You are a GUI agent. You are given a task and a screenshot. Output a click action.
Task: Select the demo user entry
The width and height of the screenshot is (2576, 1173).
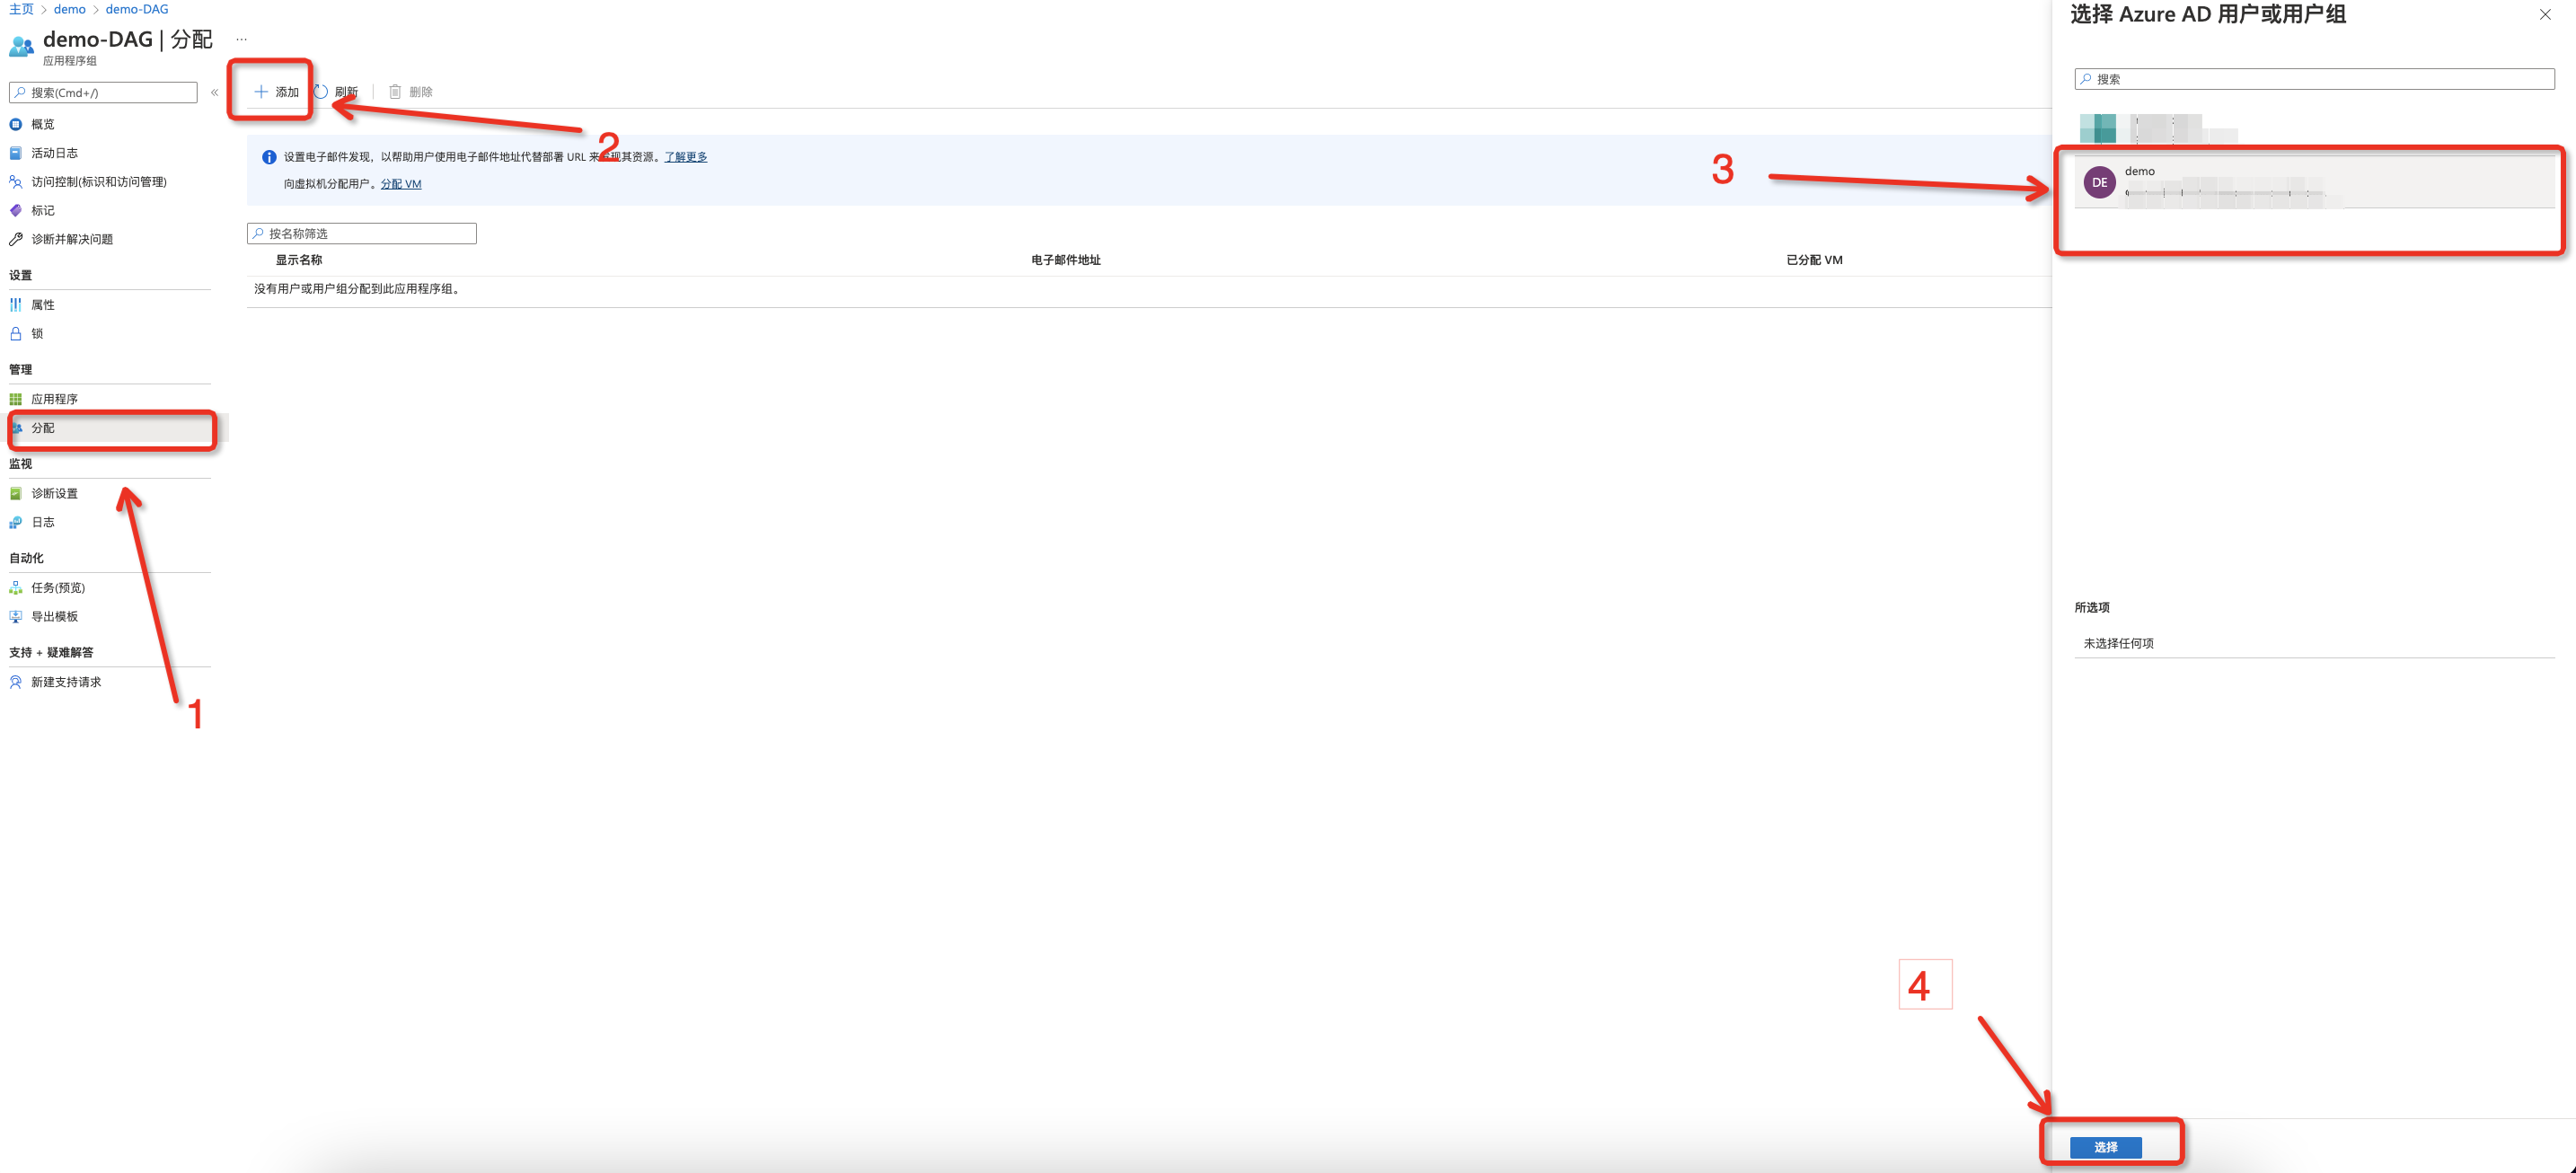click(x=2314, y=183)
